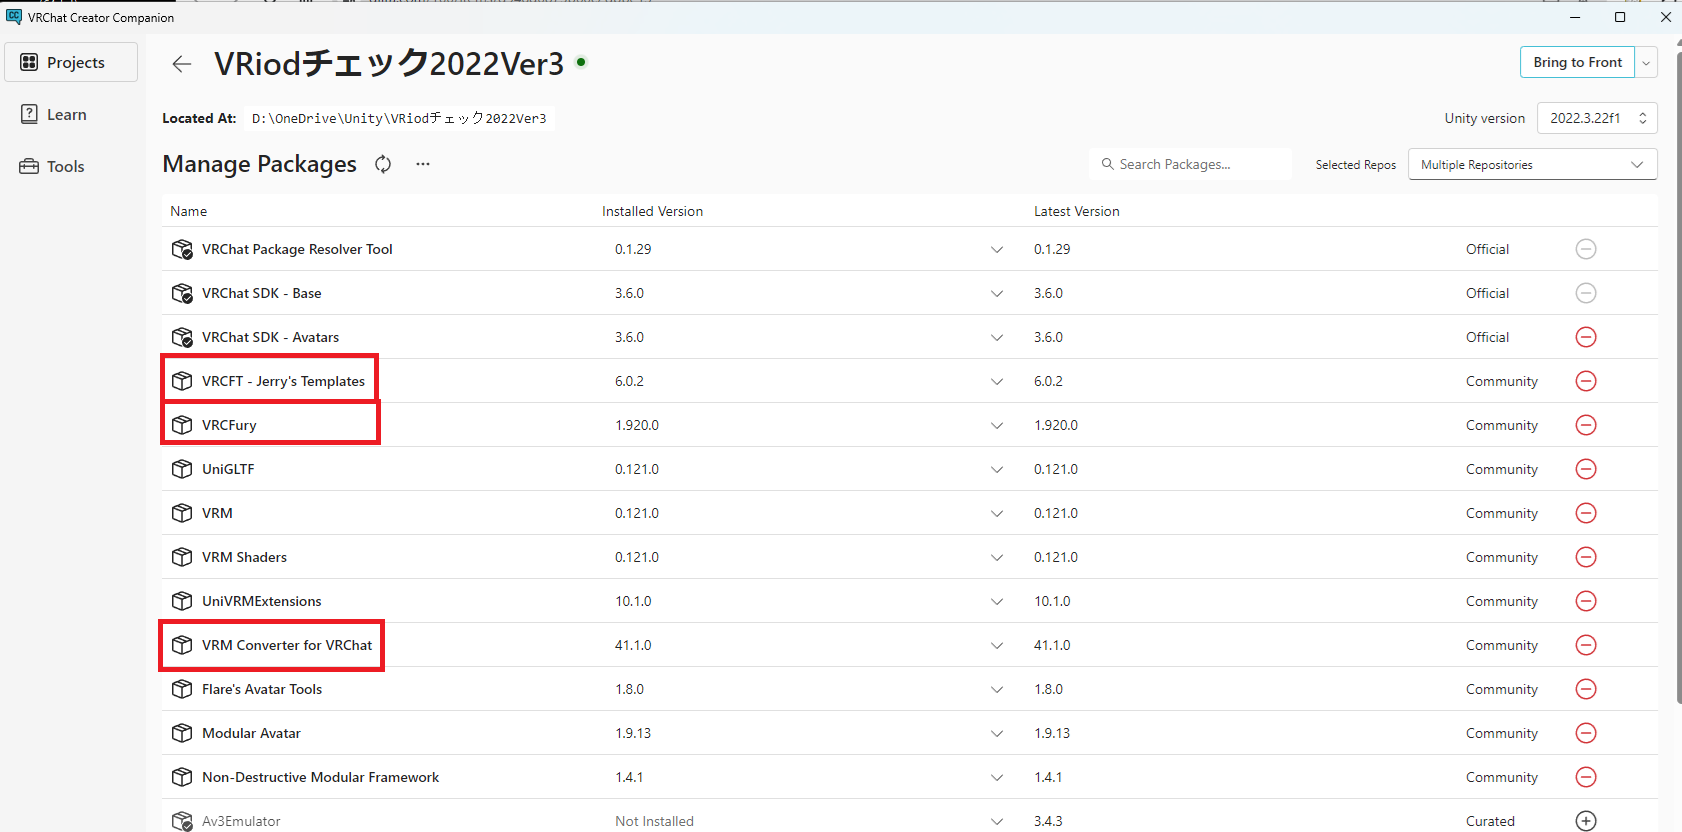Remove the VRM Shaders package
This screenshot has height=832, width=1682.
pyautogui.click(x=1586, y=557)
